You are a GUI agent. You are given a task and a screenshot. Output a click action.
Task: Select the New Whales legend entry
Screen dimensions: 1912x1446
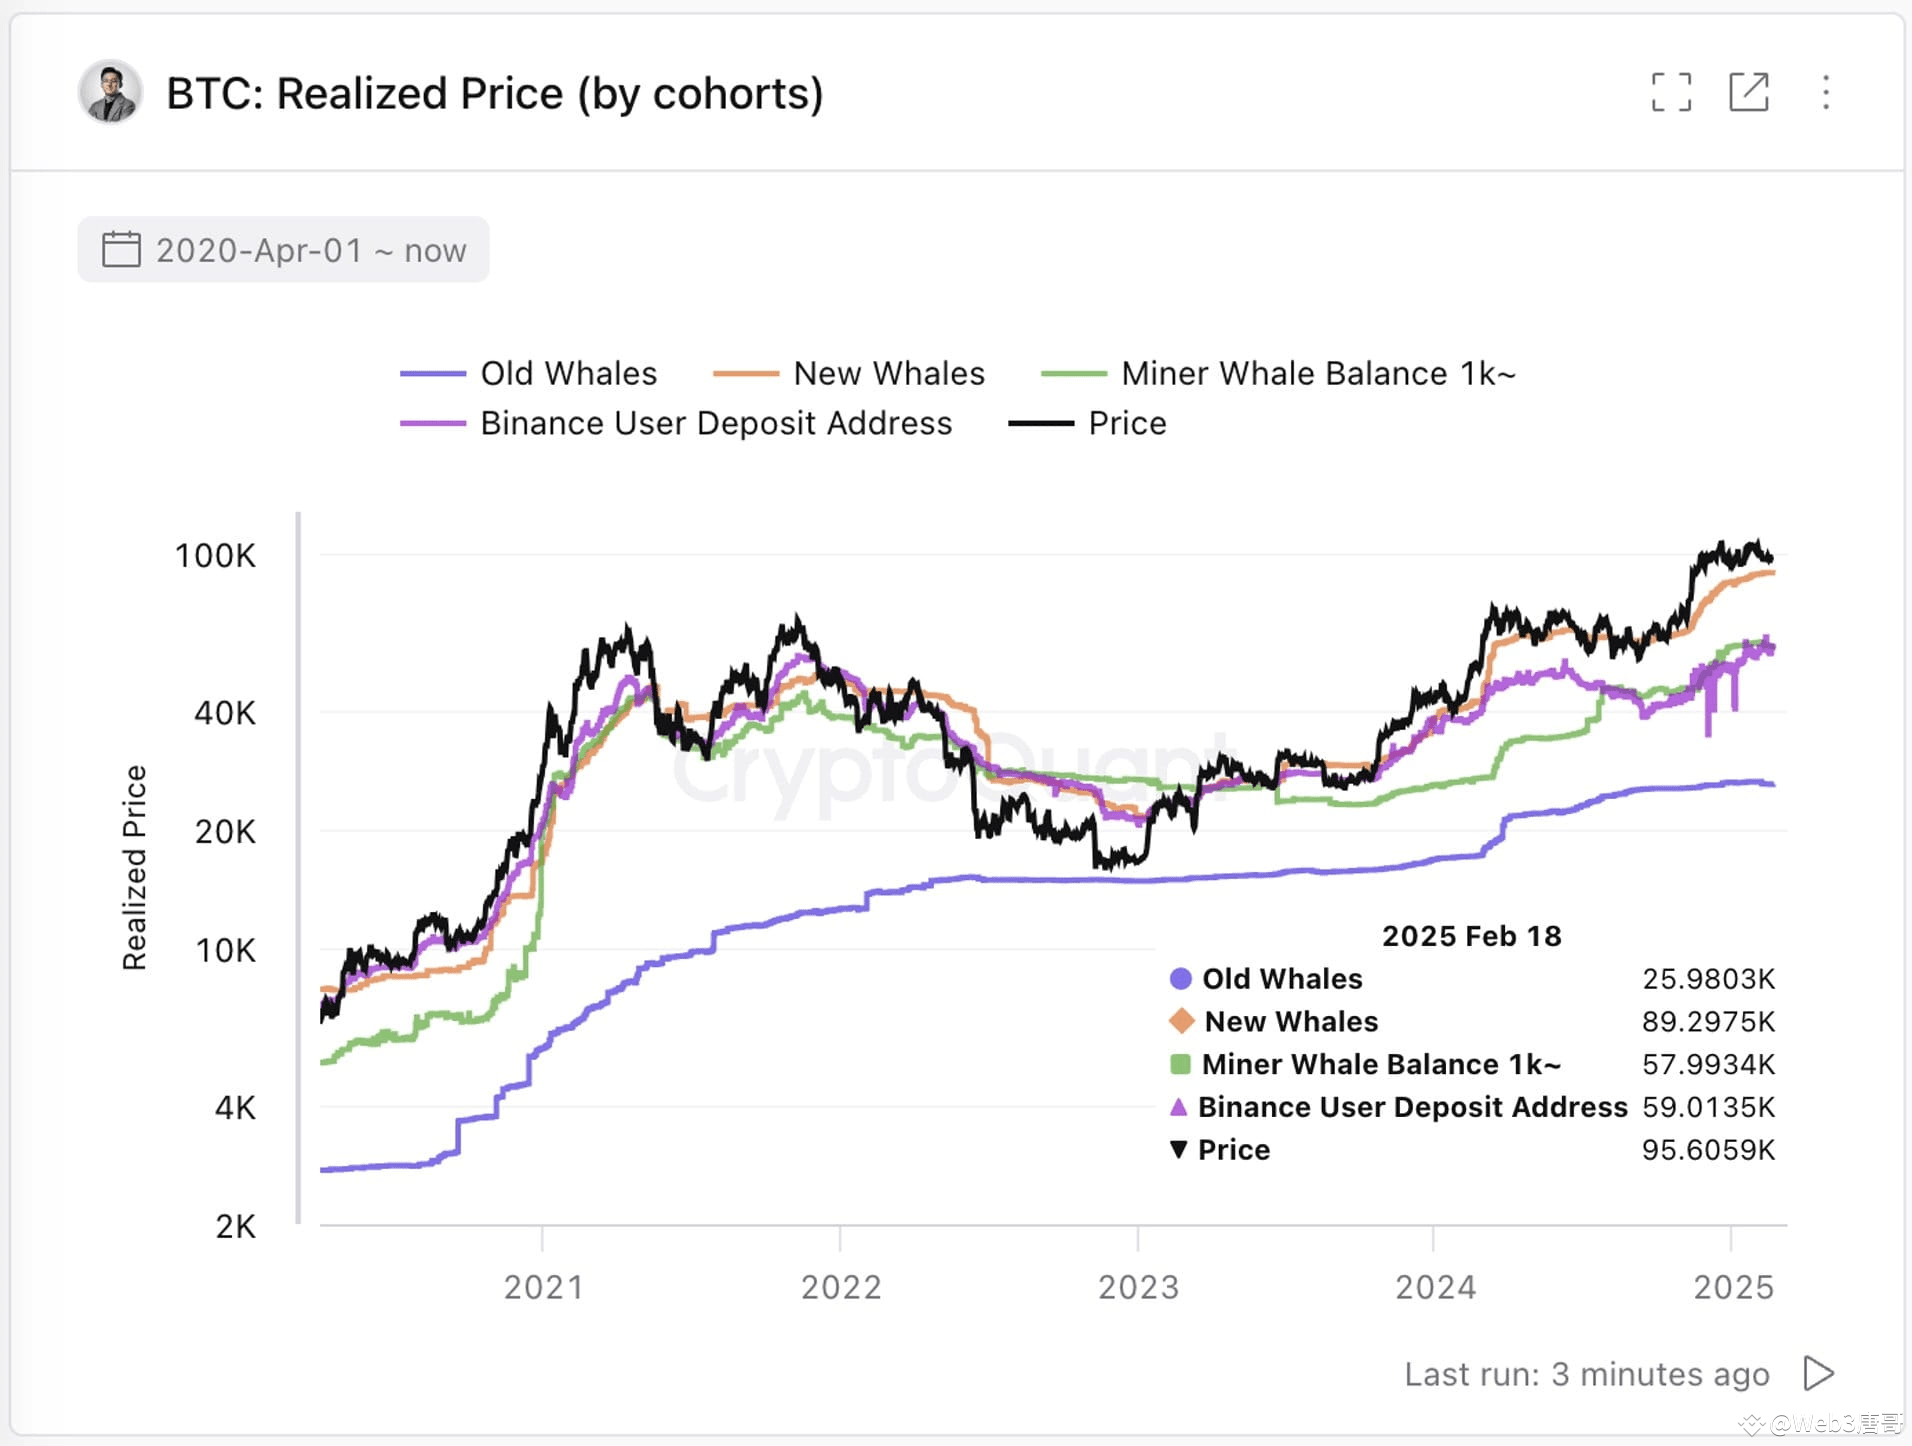pyautogui.click(x=888, y=372)
